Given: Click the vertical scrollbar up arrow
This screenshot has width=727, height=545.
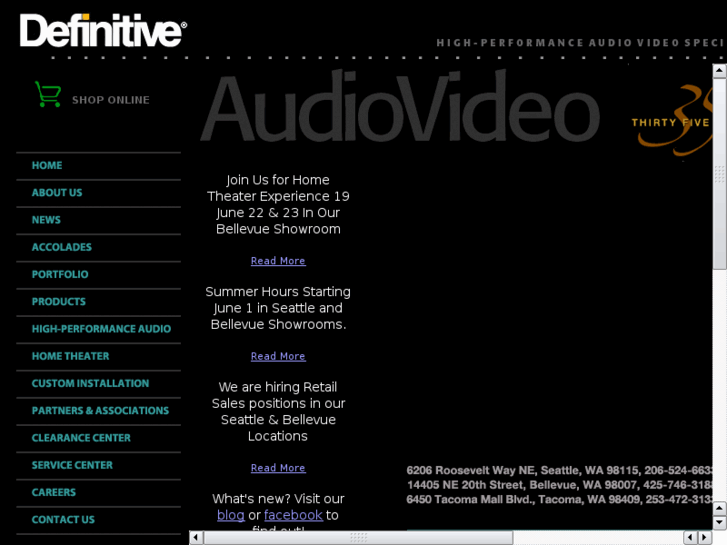Looking at the screenshot, I should [x=719, y=71].
